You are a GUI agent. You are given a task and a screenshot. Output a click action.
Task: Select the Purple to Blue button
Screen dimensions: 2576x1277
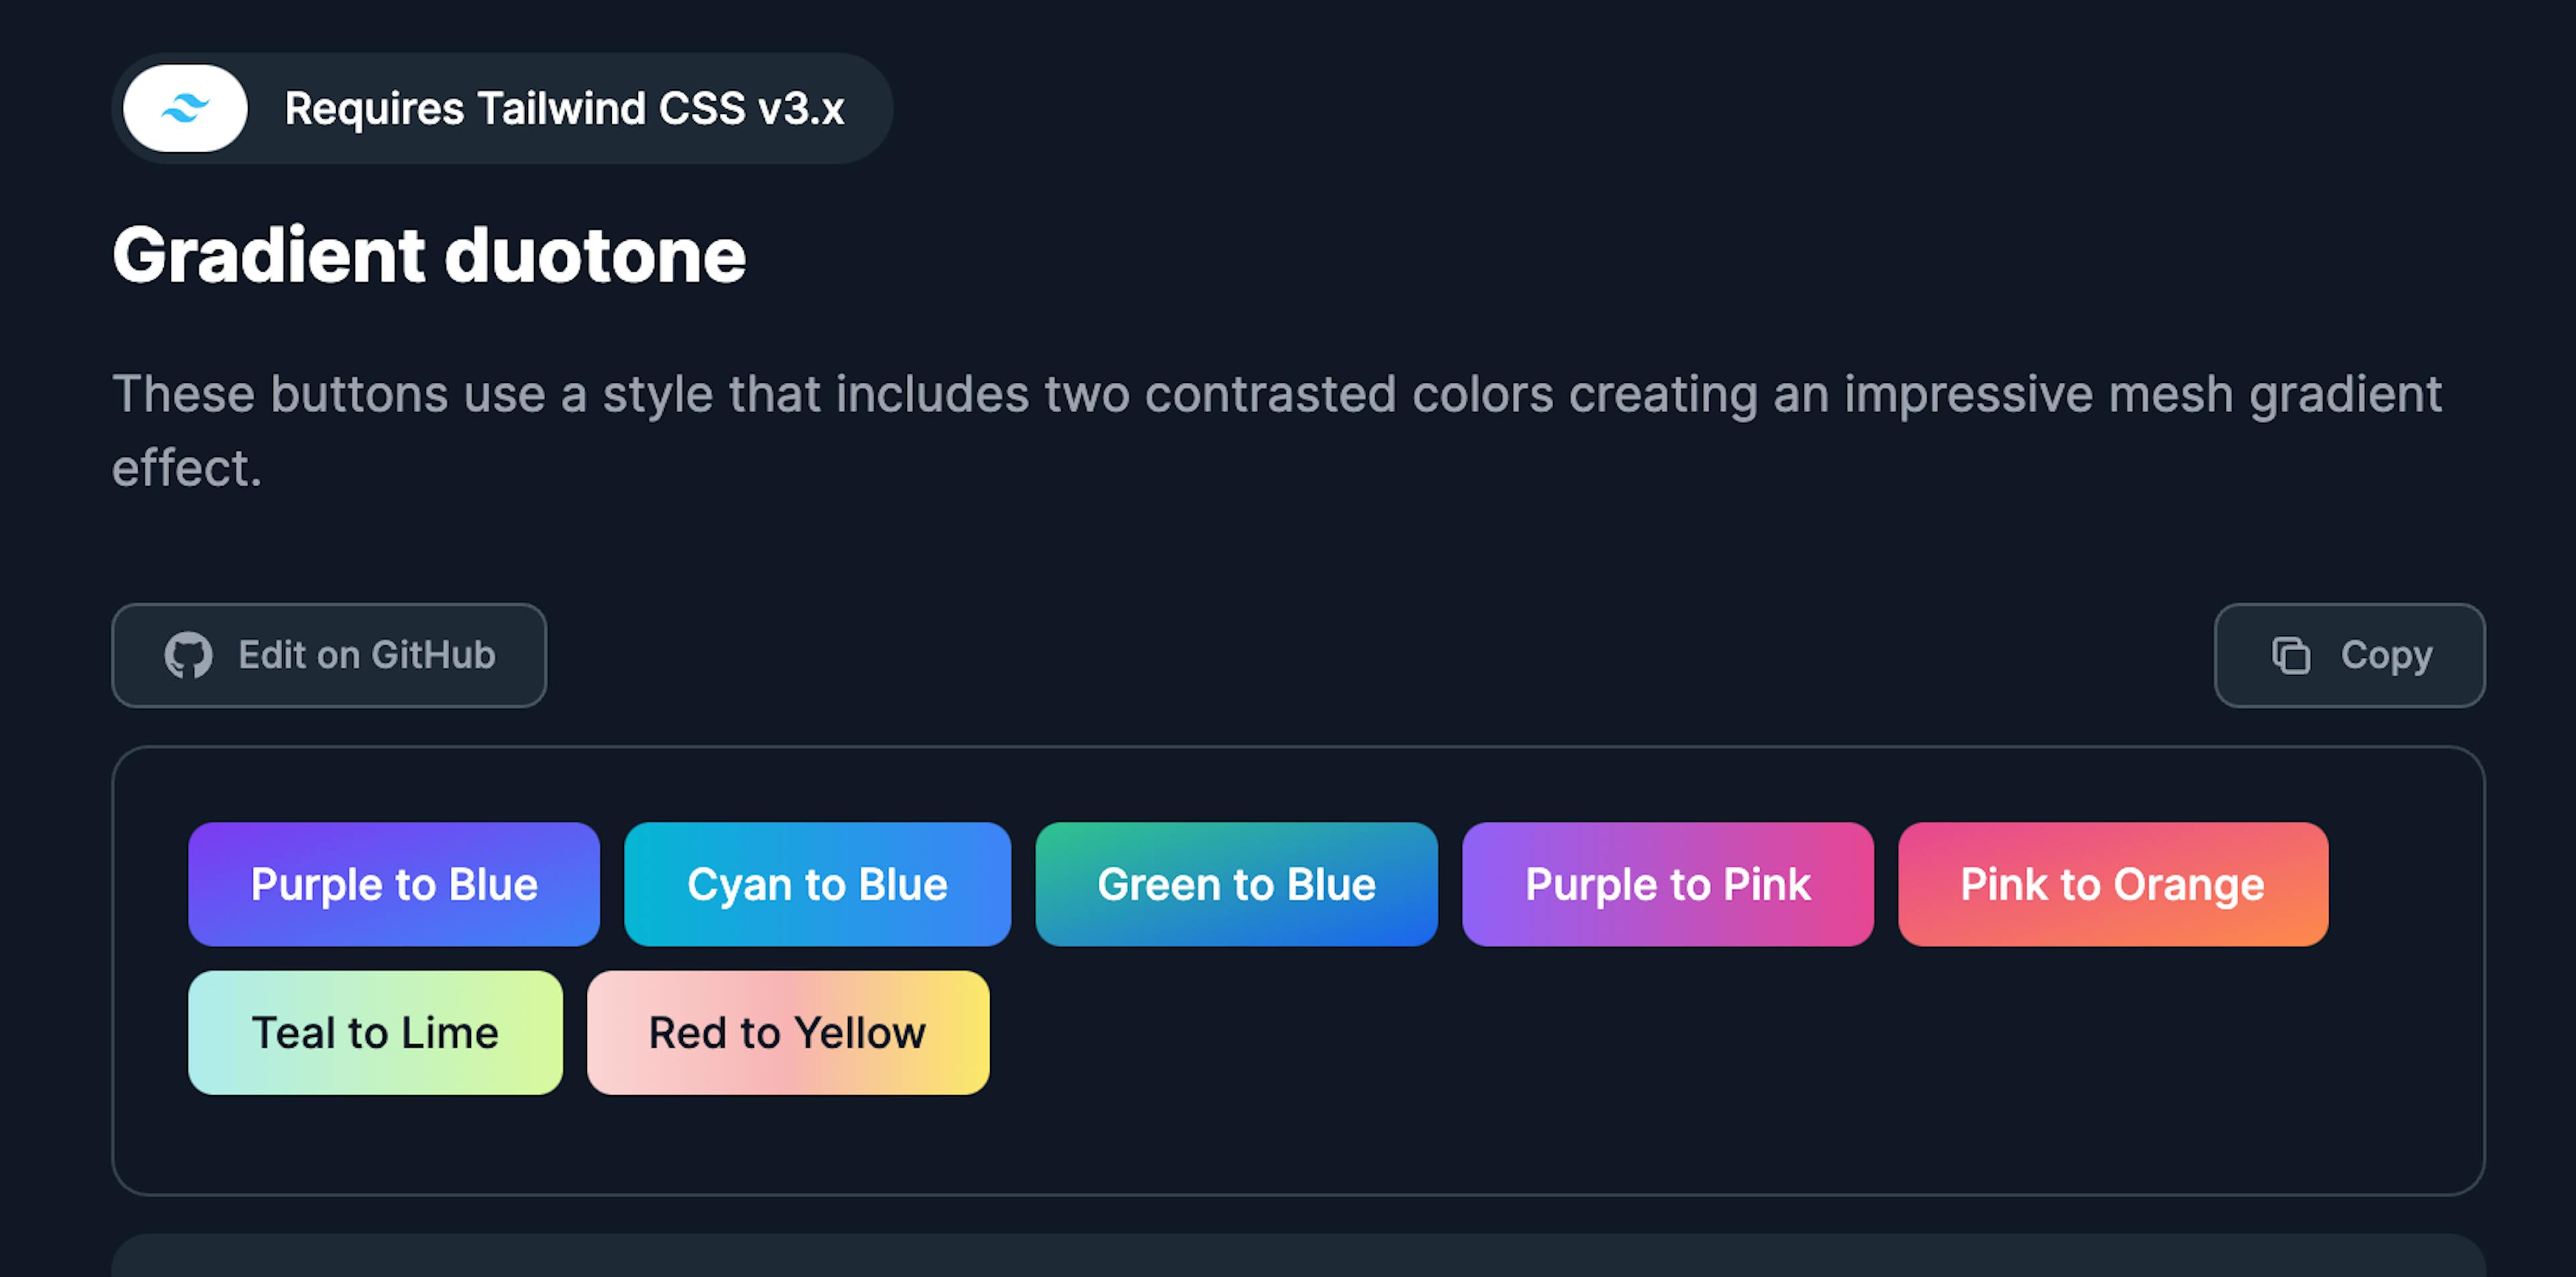[x=396, y=883]
